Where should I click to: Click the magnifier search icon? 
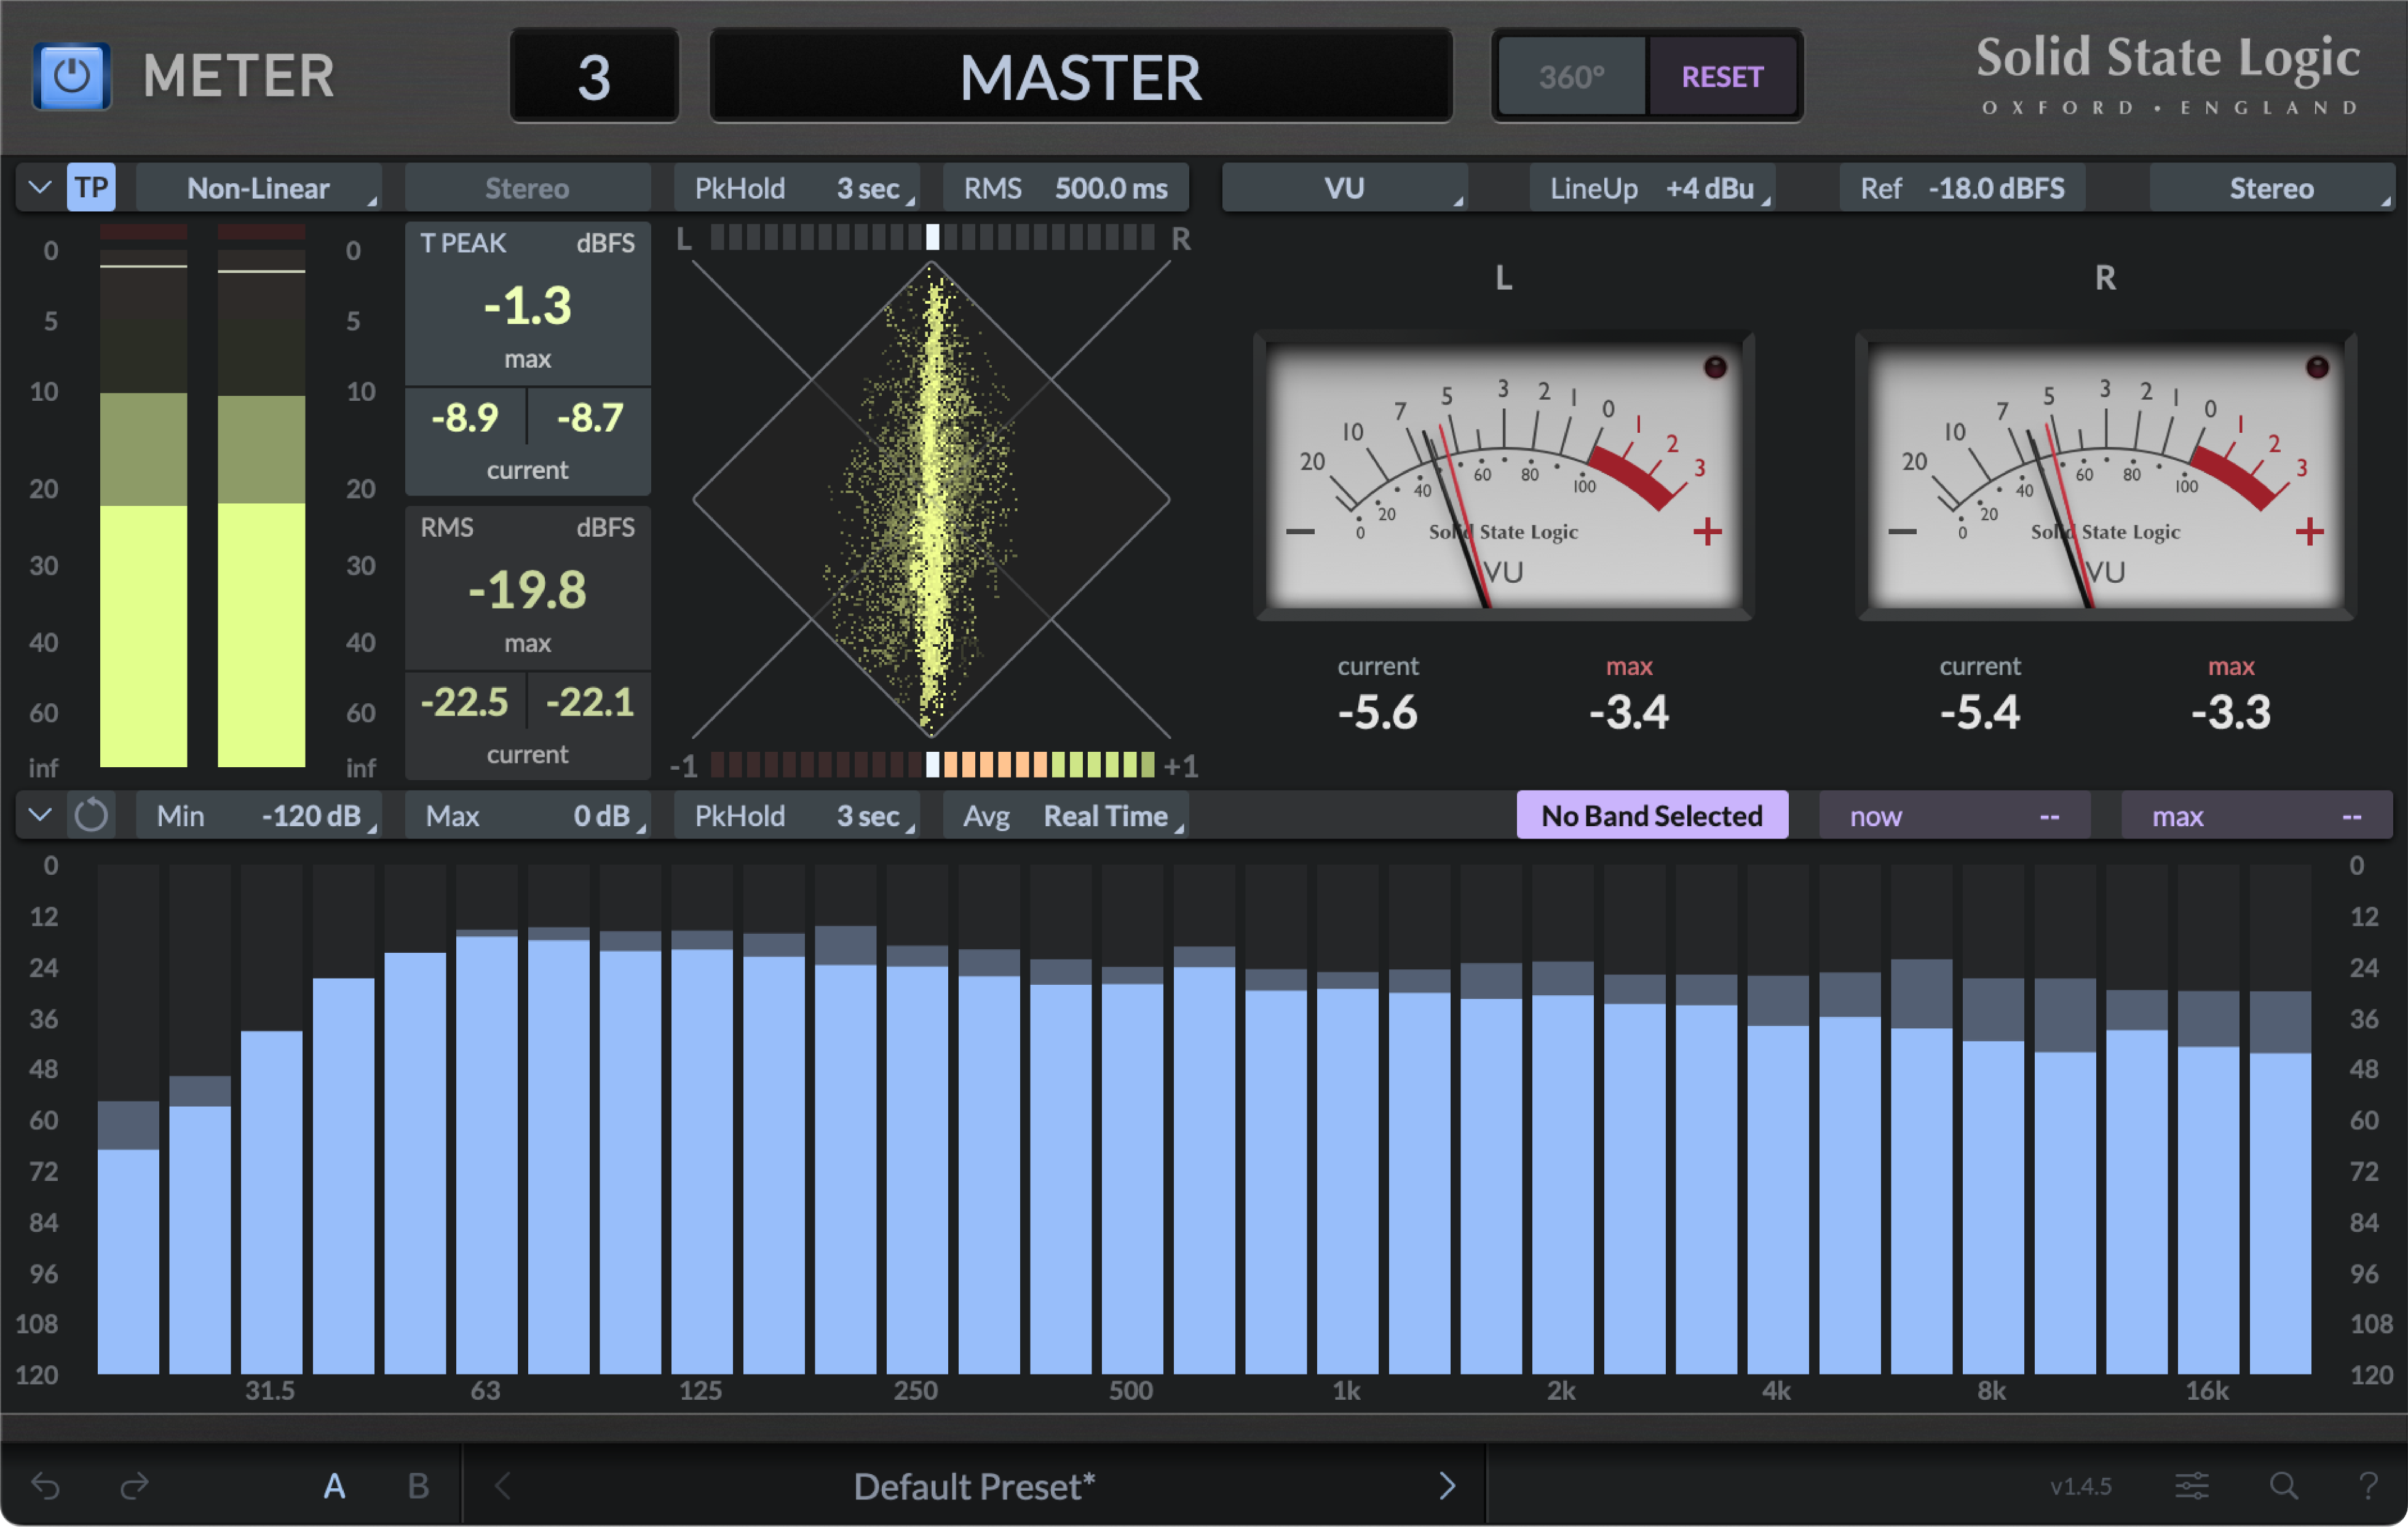2283,1486
